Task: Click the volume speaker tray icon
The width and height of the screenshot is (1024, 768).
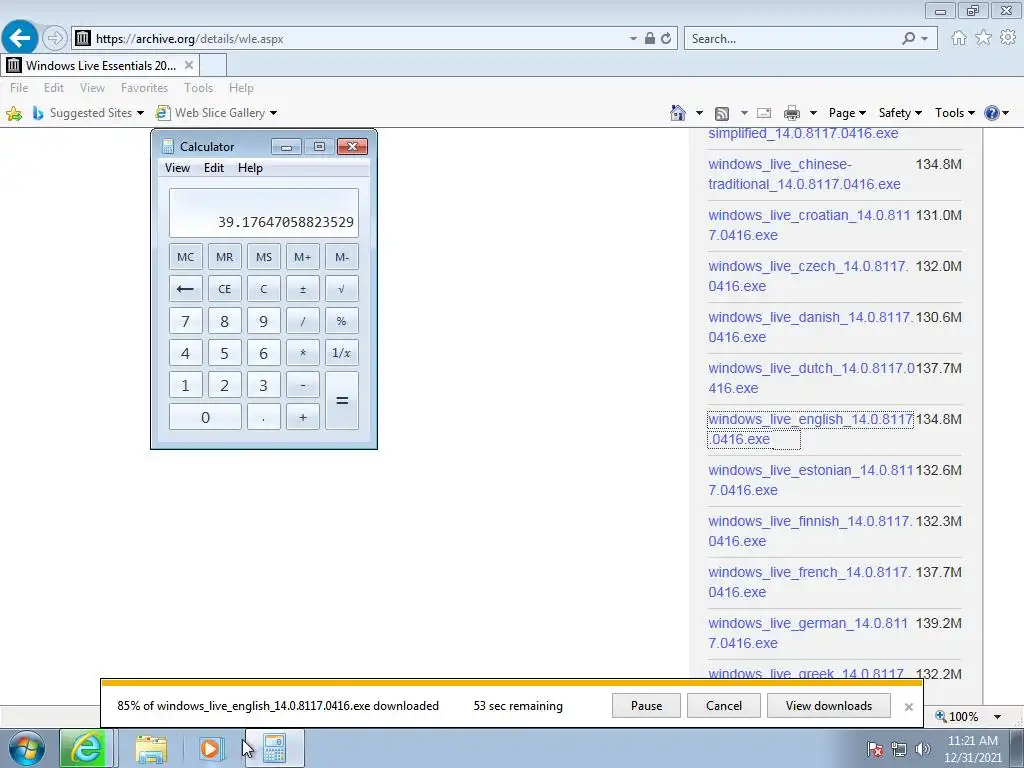Action: [x=923, y=749]
